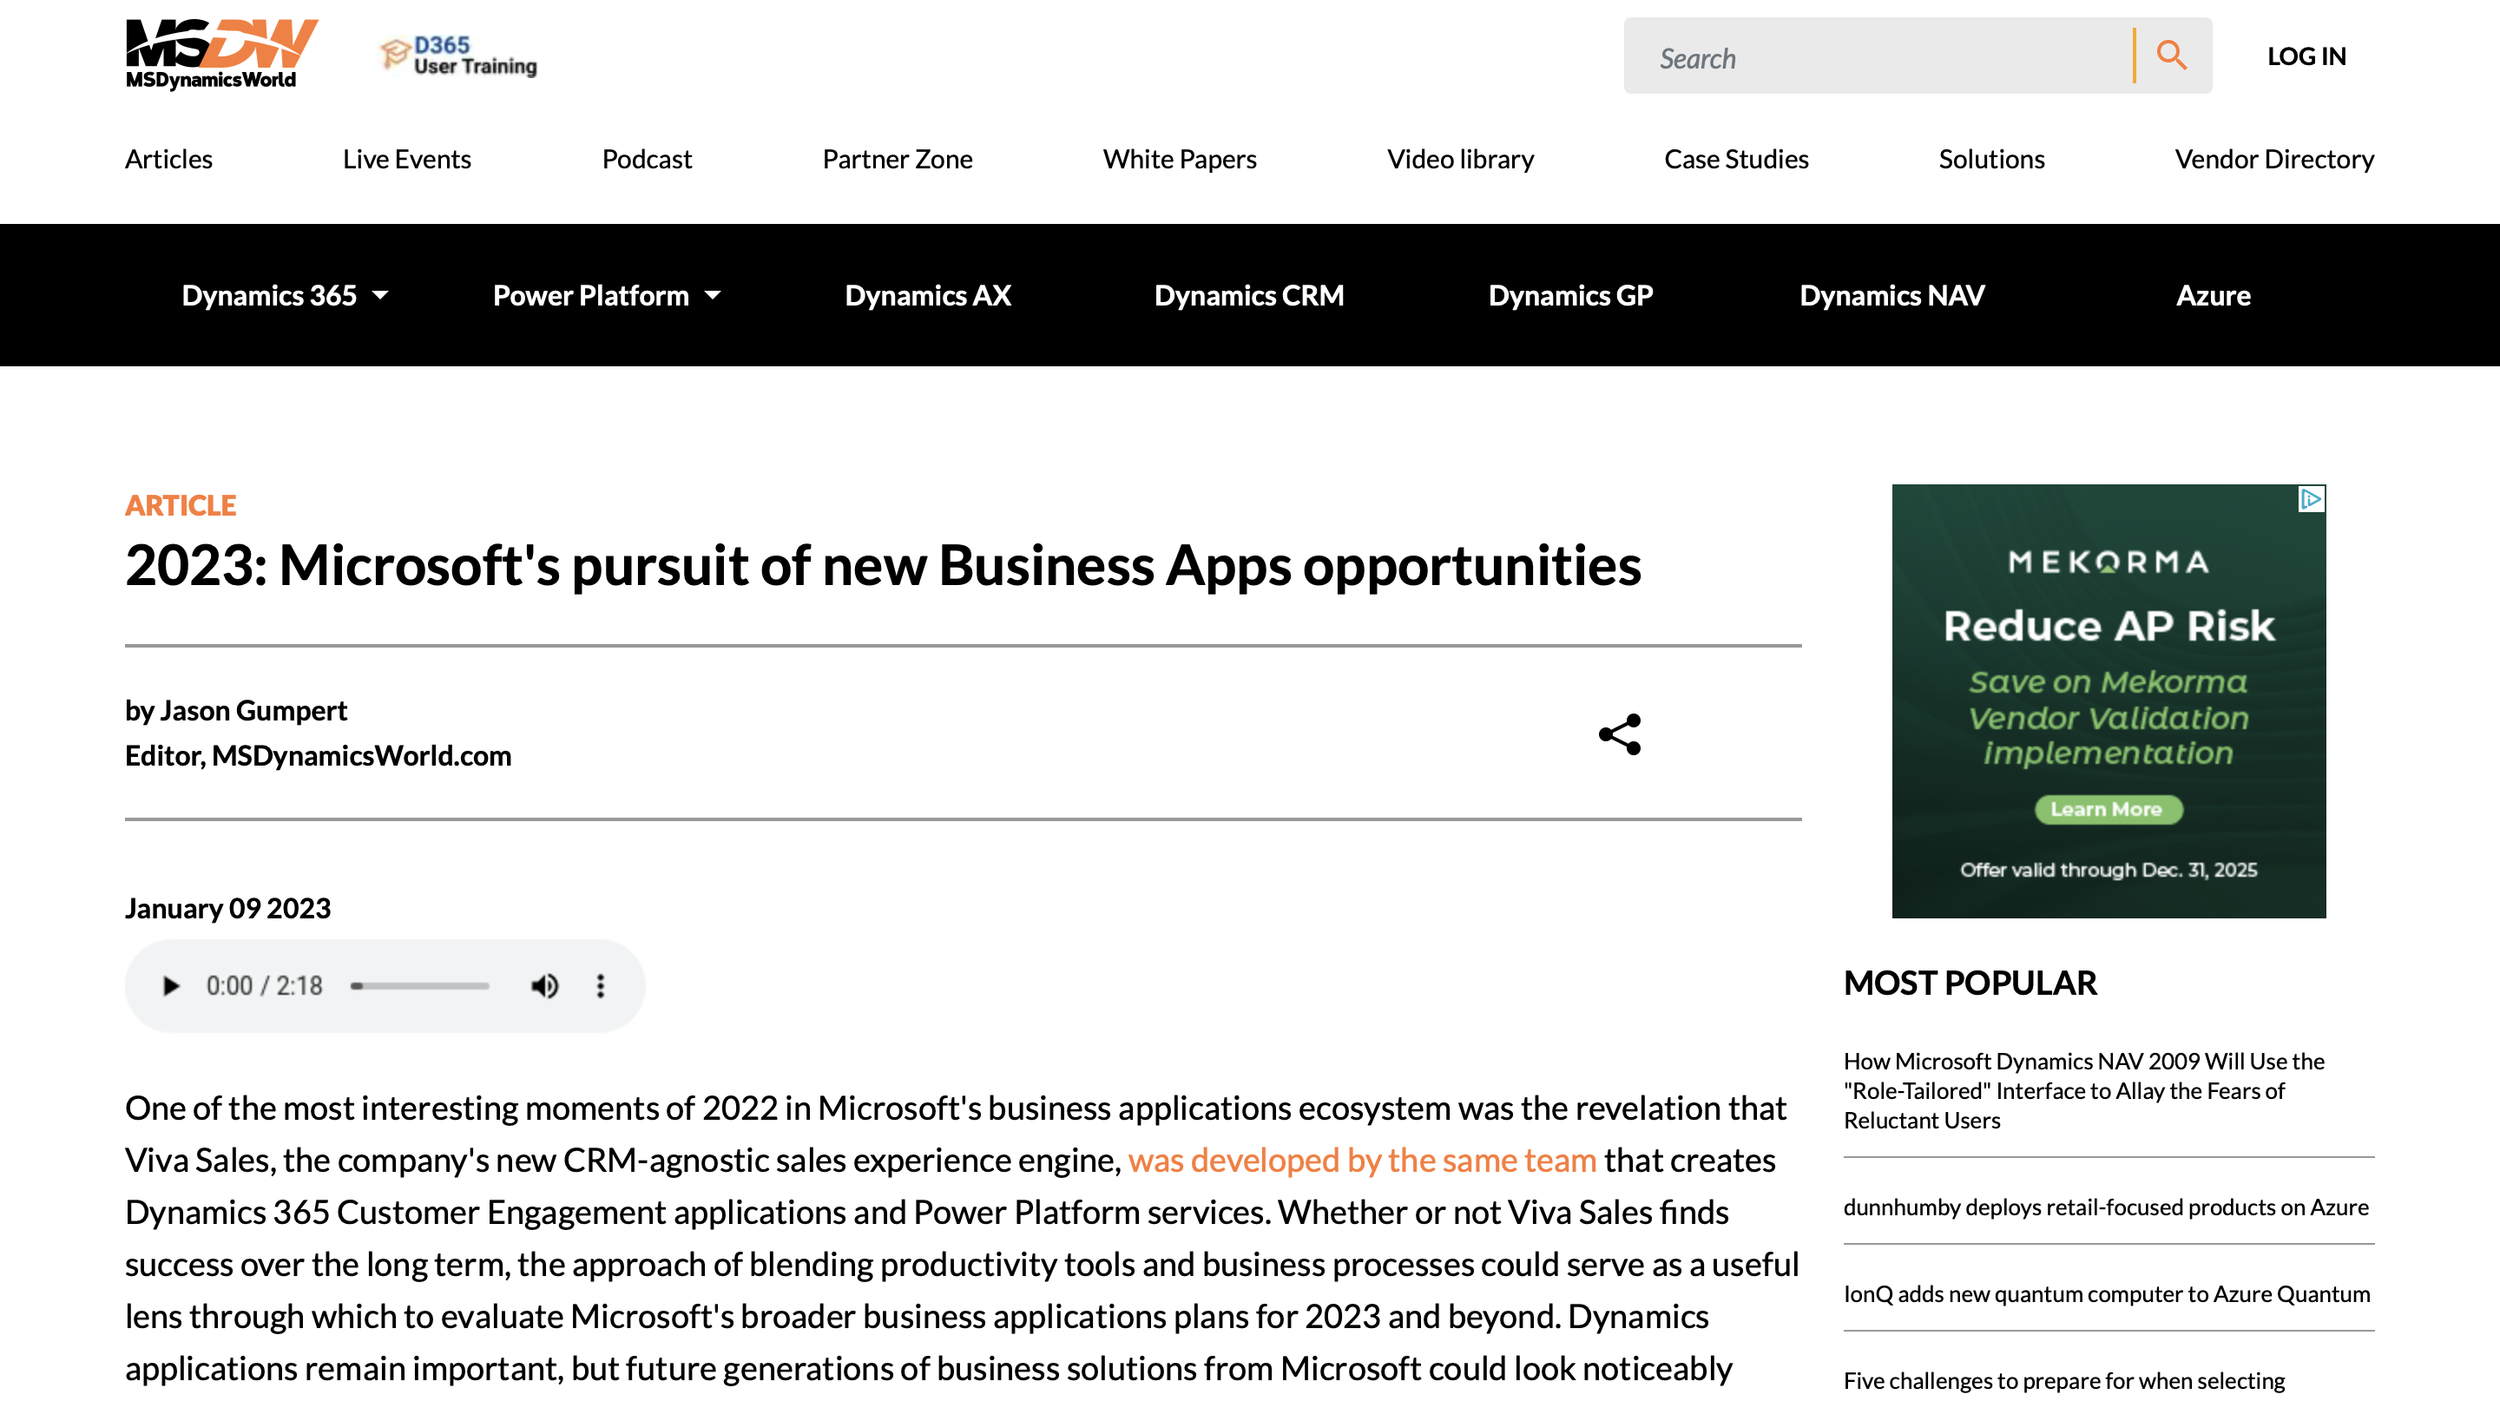
Task: Open the Dynamics GP section
Action: point(1570,296)
